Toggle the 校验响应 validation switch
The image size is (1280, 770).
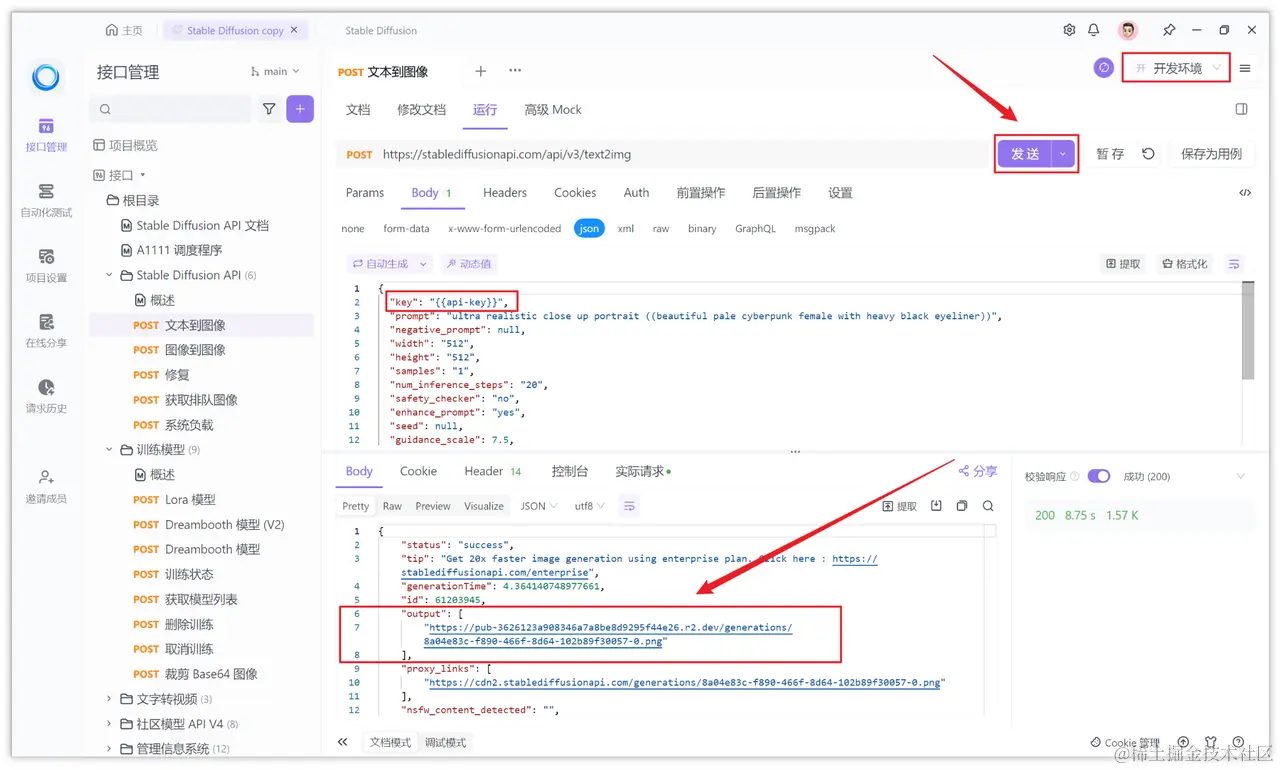(1100, 476)
